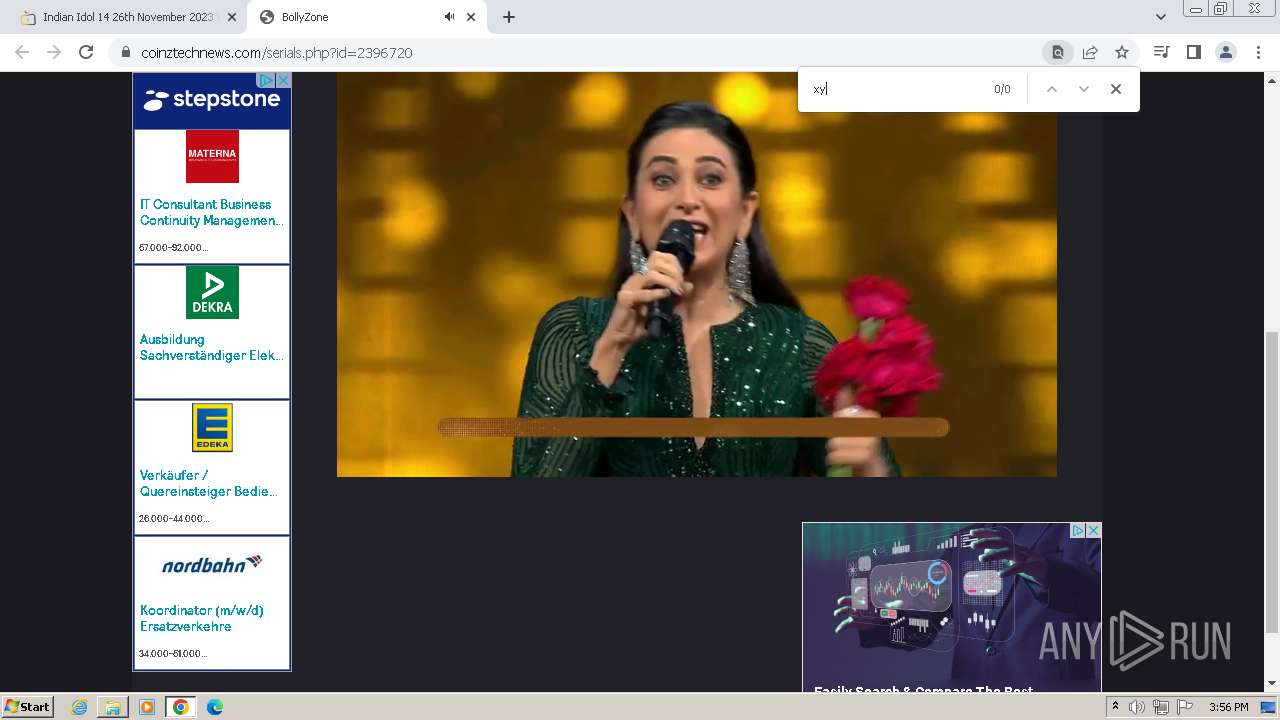This screenshot has width=1280, height=720.
Task: Close the bottom-right trading ad
Action: point(1094,530)
